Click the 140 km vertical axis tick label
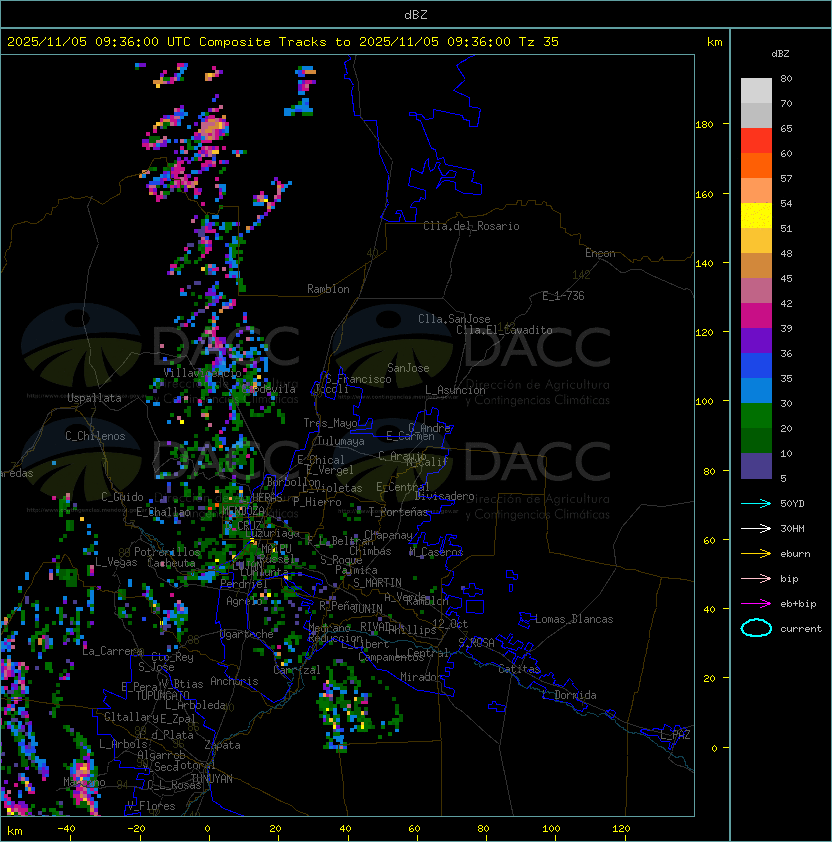The width and height of the screenshot is (832, 842). (x=704, y=264)
